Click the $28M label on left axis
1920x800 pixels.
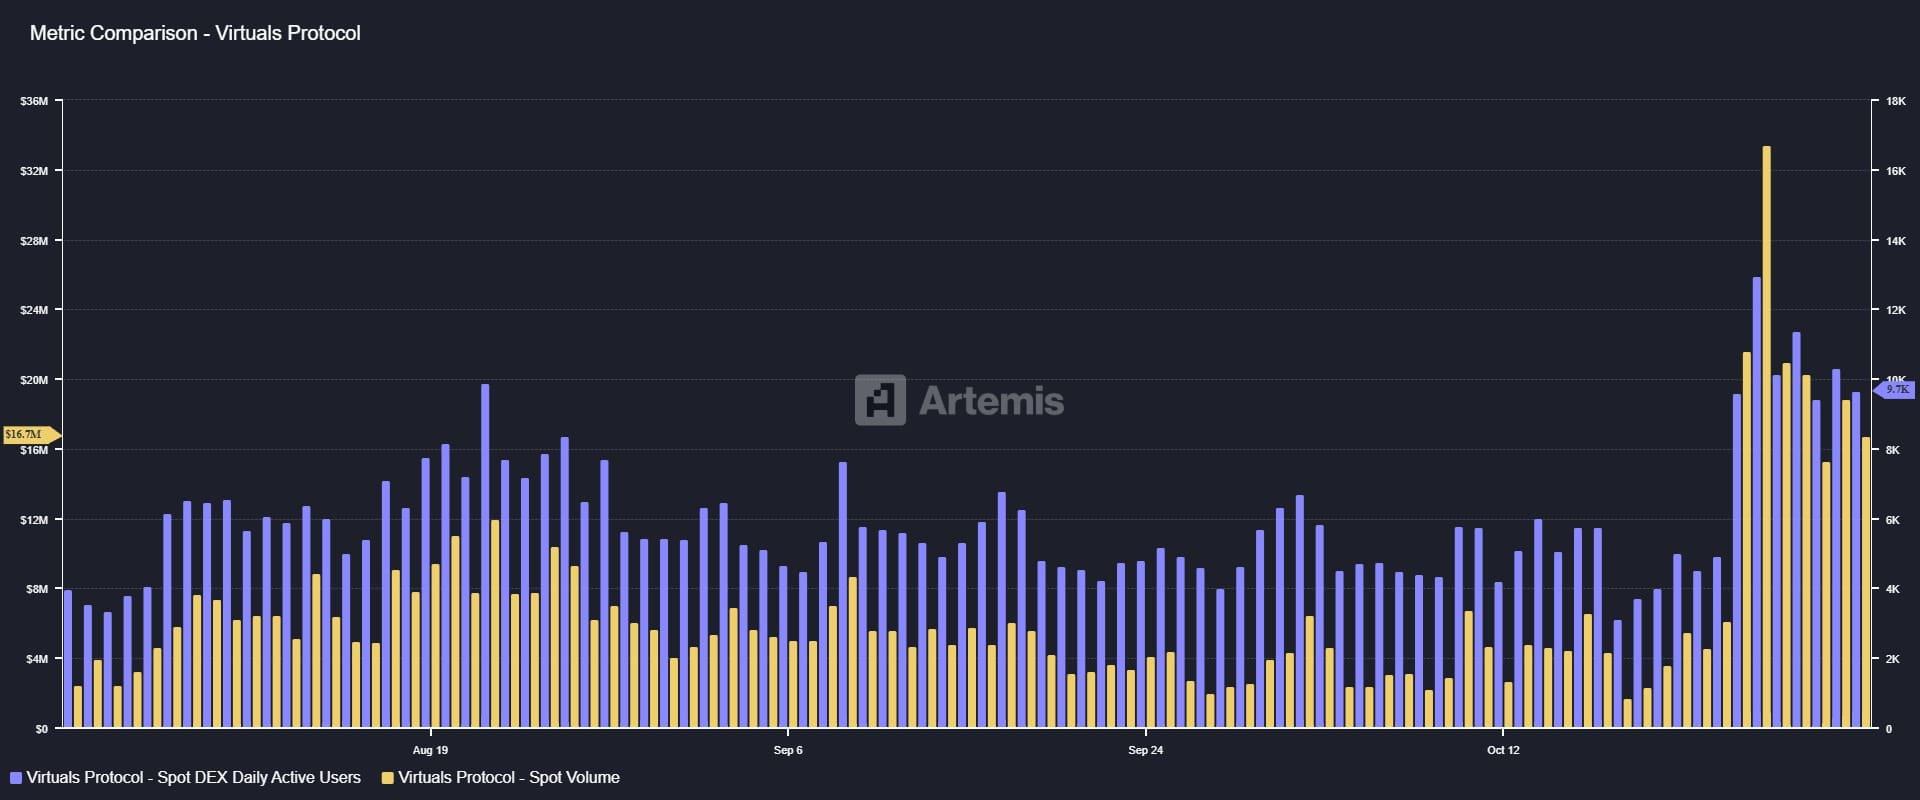pyautogui.click(x=34, y=241)
